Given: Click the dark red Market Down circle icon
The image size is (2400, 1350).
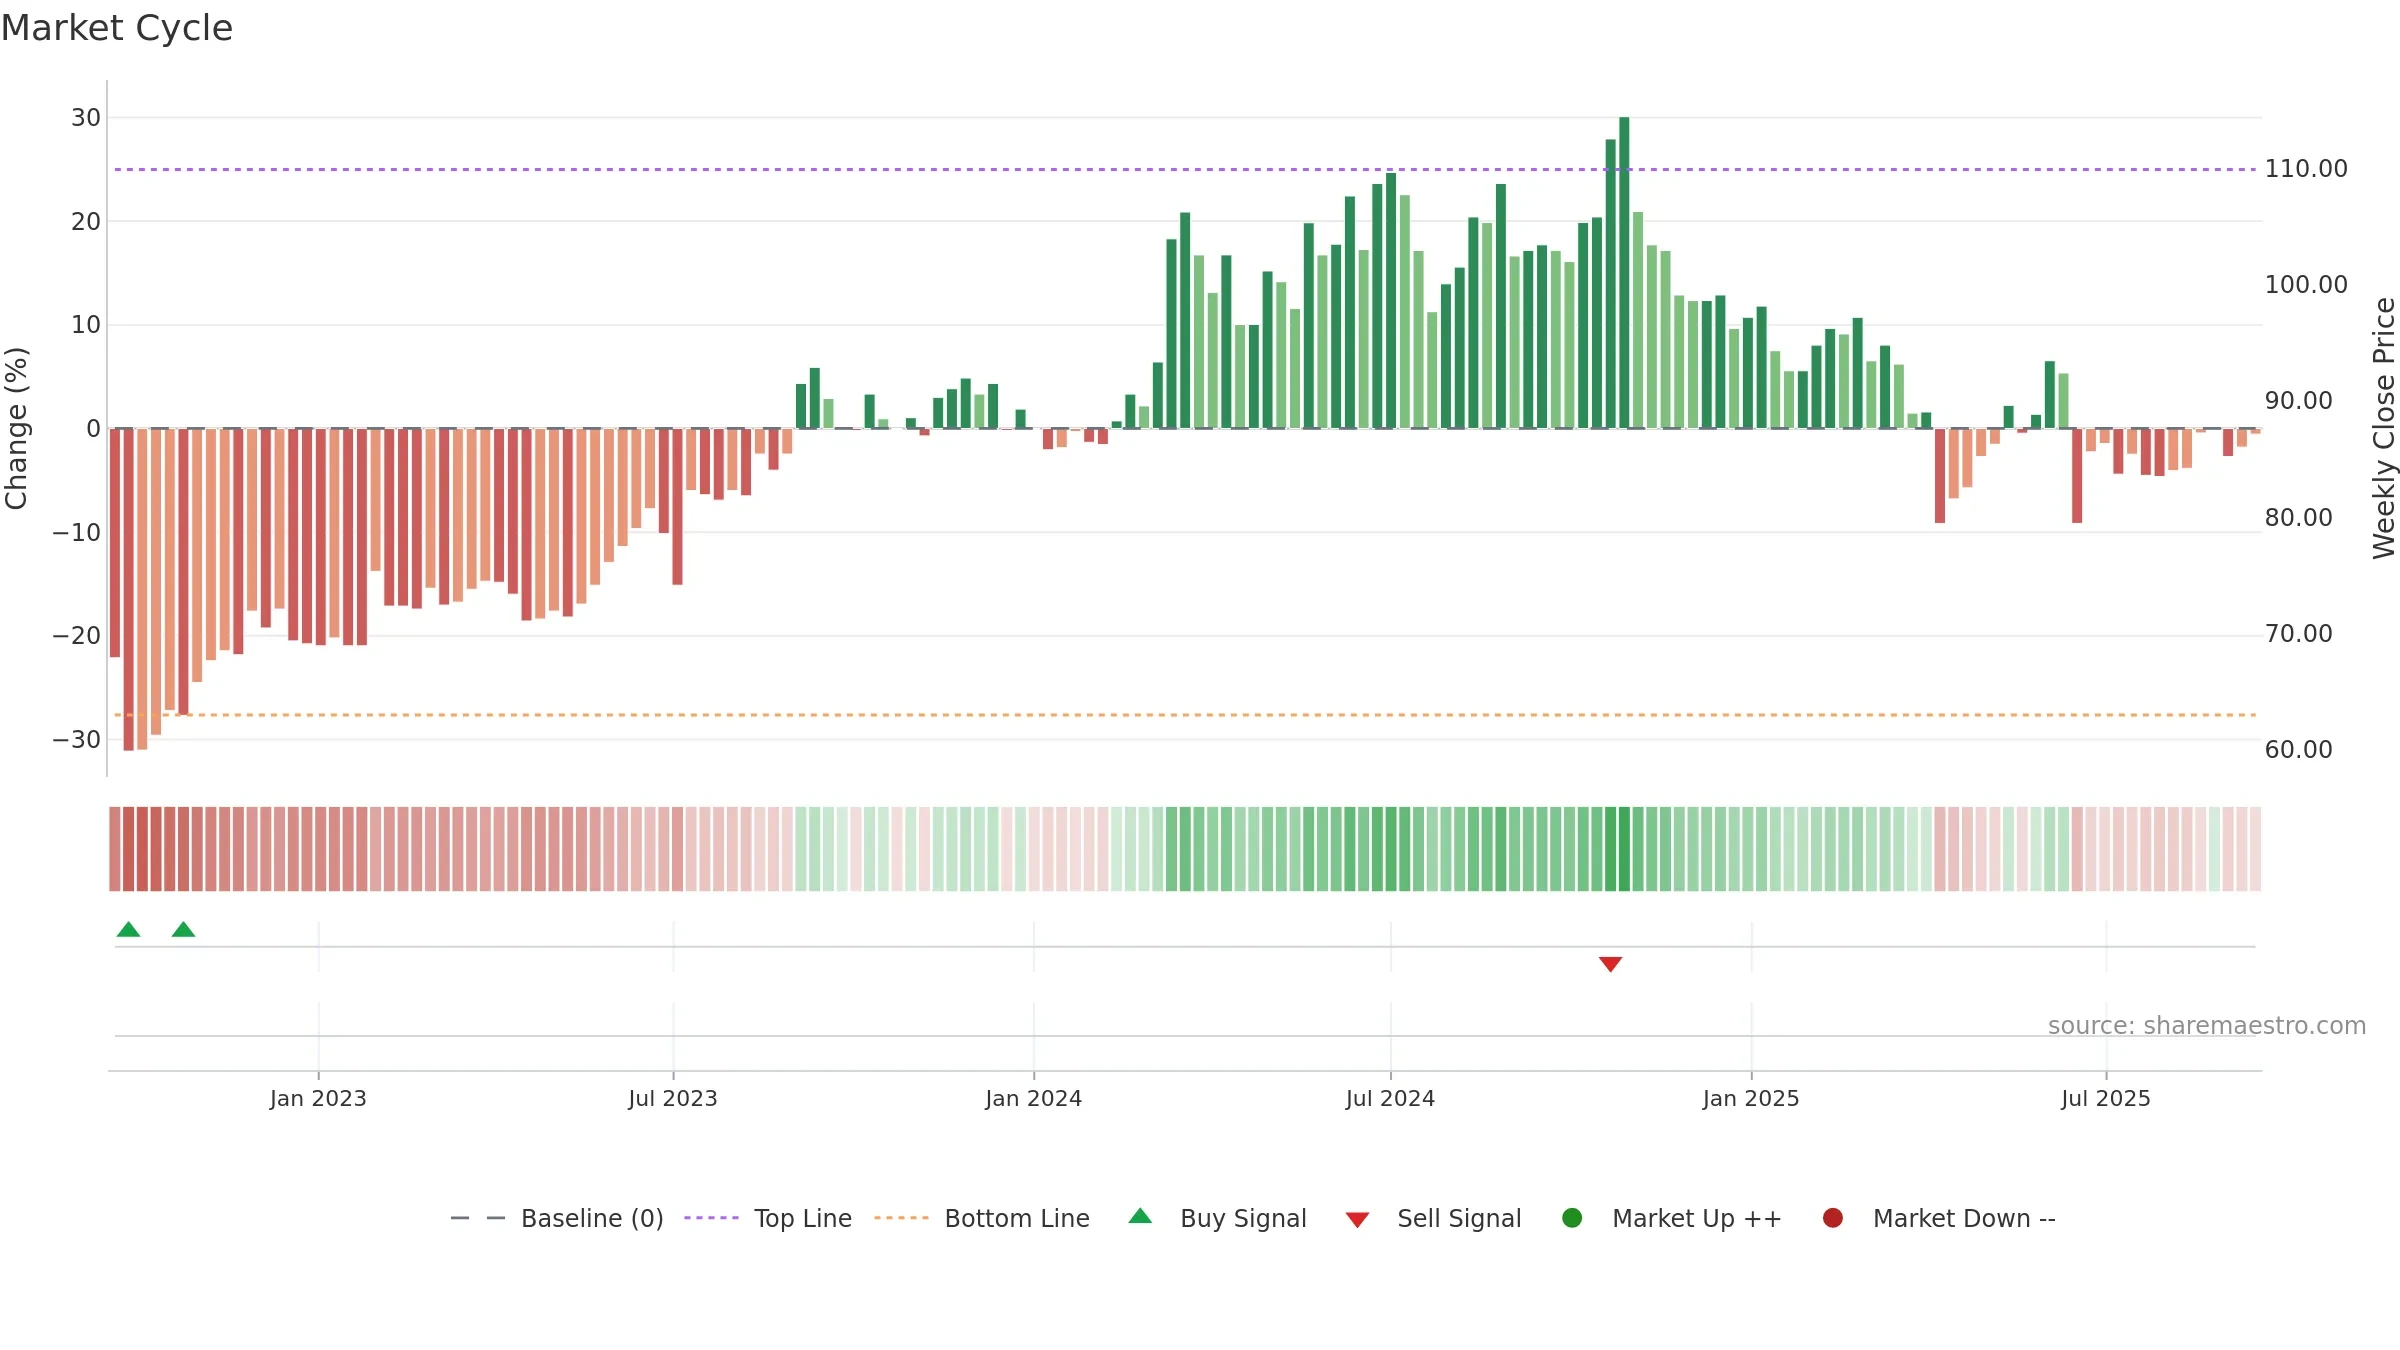Looking at the screenshot, I should pos(1833,1218).
